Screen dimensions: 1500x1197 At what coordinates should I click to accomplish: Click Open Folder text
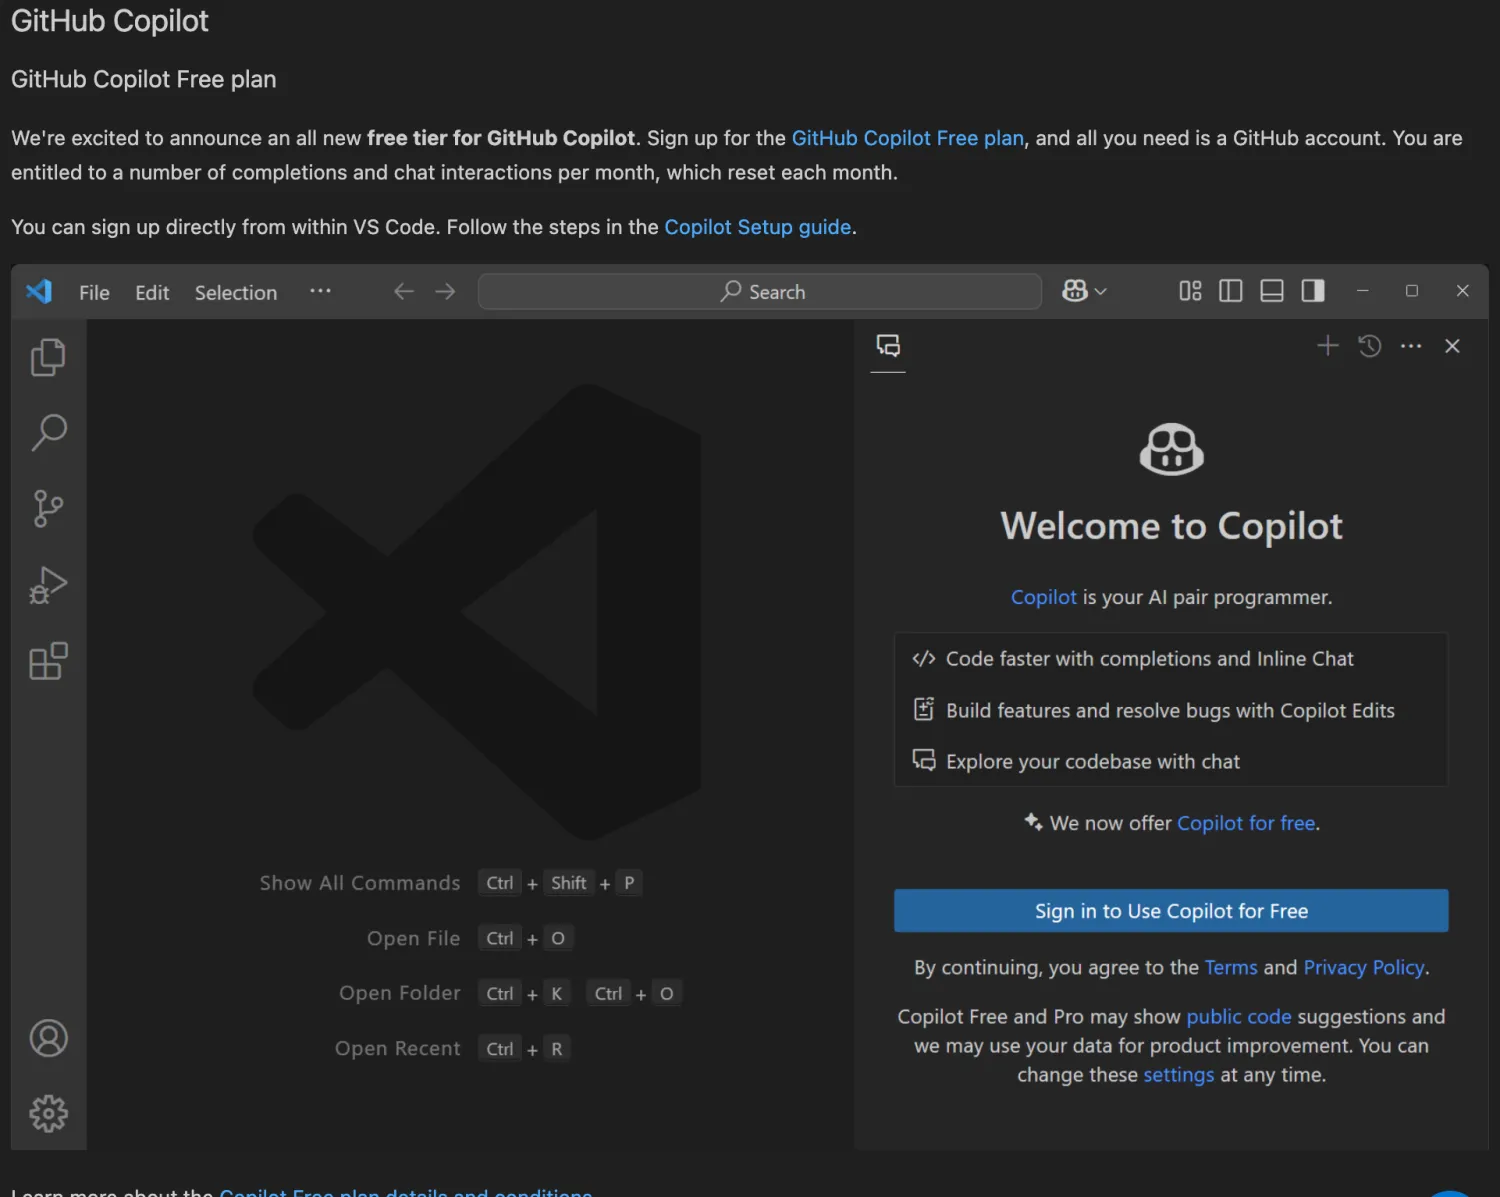tap(399, 993)
